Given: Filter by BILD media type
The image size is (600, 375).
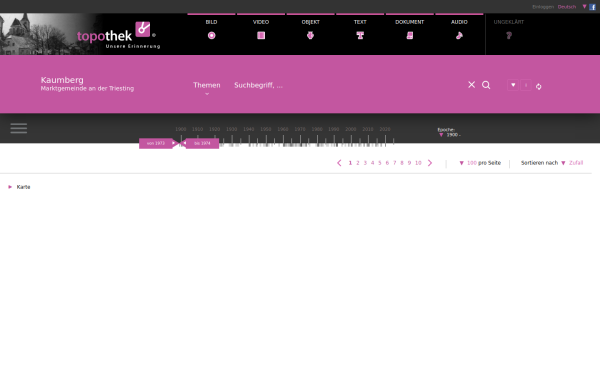Looking at the screenshot, I should (211, 31).
